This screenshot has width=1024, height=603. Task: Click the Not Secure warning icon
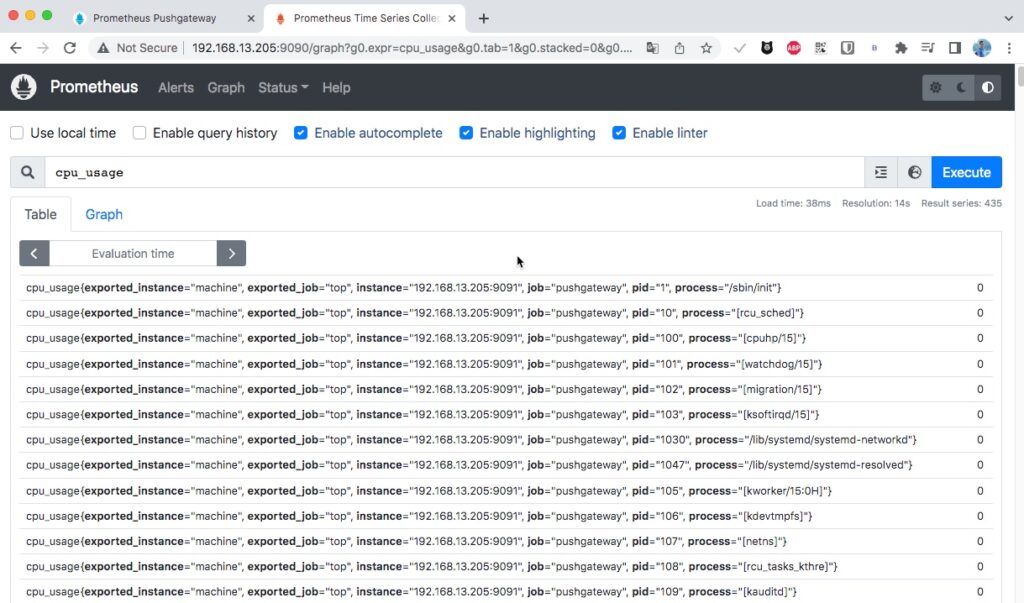(103, 48)
